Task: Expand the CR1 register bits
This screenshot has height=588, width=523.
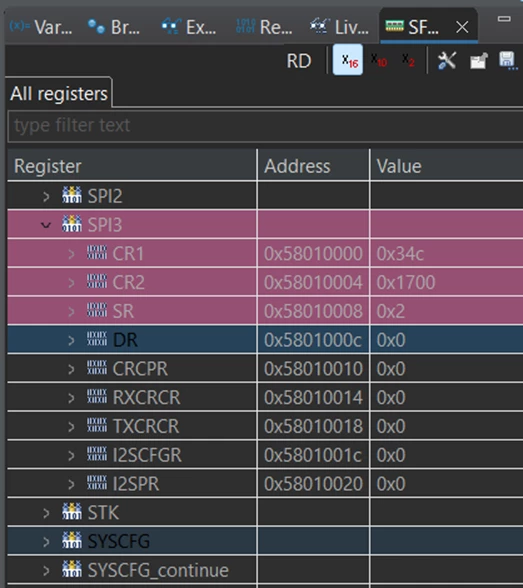Action: (x=71, y=254)
